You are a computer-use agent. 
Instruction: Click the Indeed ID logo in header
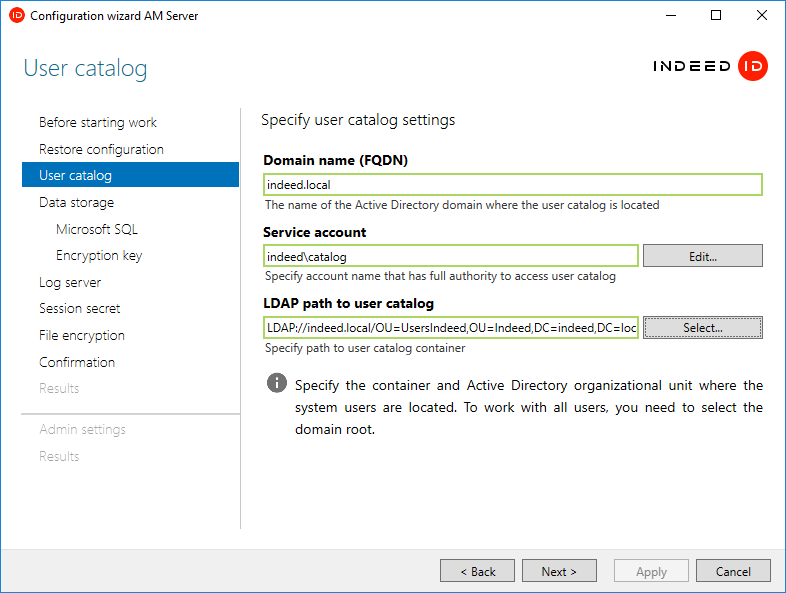710,66
